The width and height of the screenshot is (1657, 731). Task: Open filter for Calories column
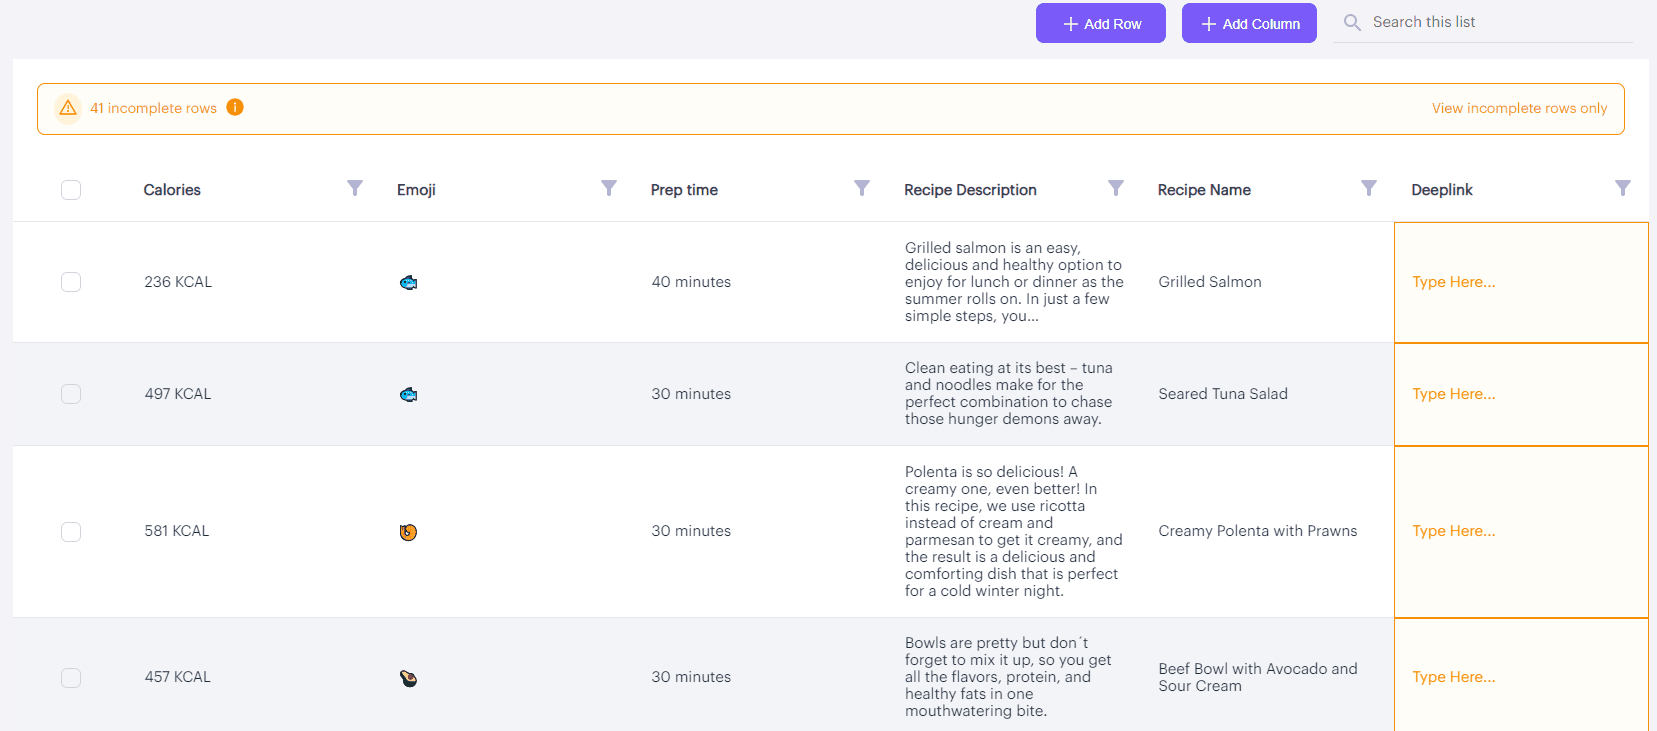(x=355, y=188)
